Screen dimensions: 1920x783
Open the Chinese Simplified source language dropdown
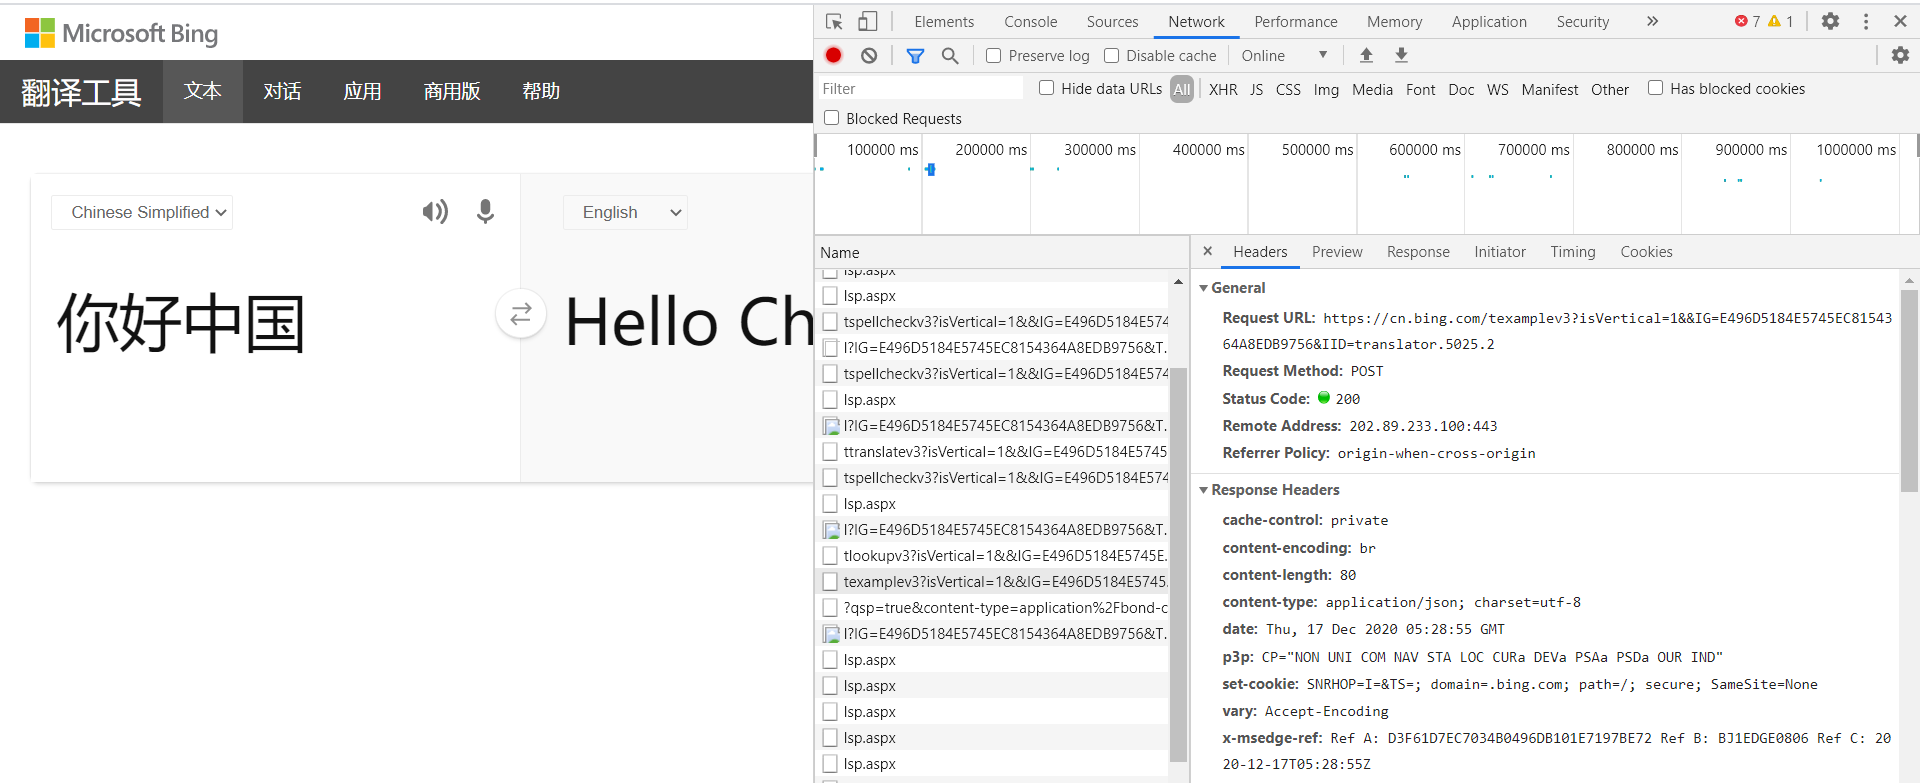[142, 212]
